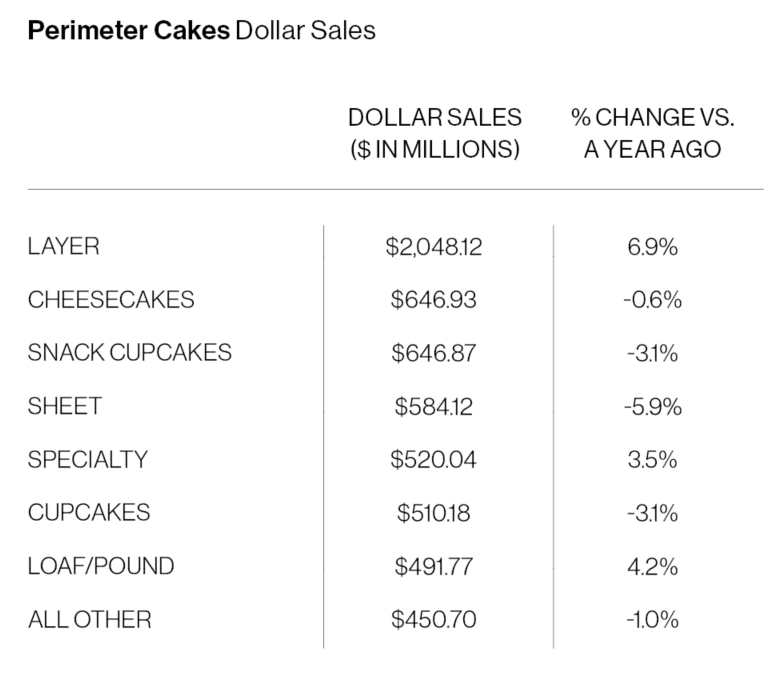
Task: Click the -0.6% change value
Action: (x=651, y=299)
